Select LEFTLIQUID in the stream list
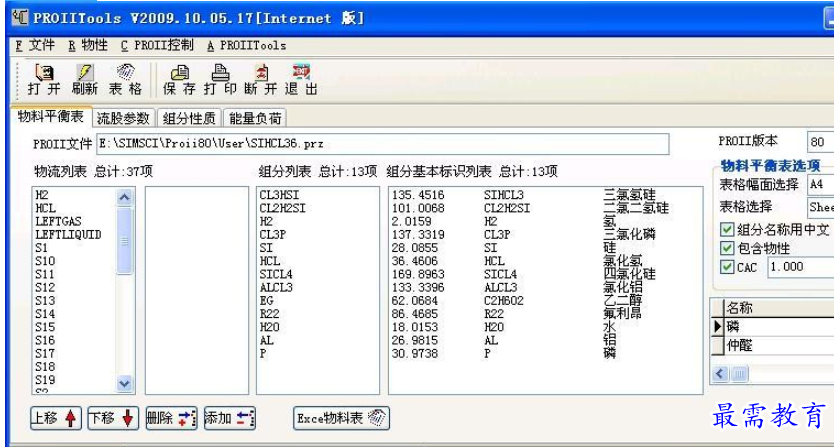 click(x=68, y=235)
